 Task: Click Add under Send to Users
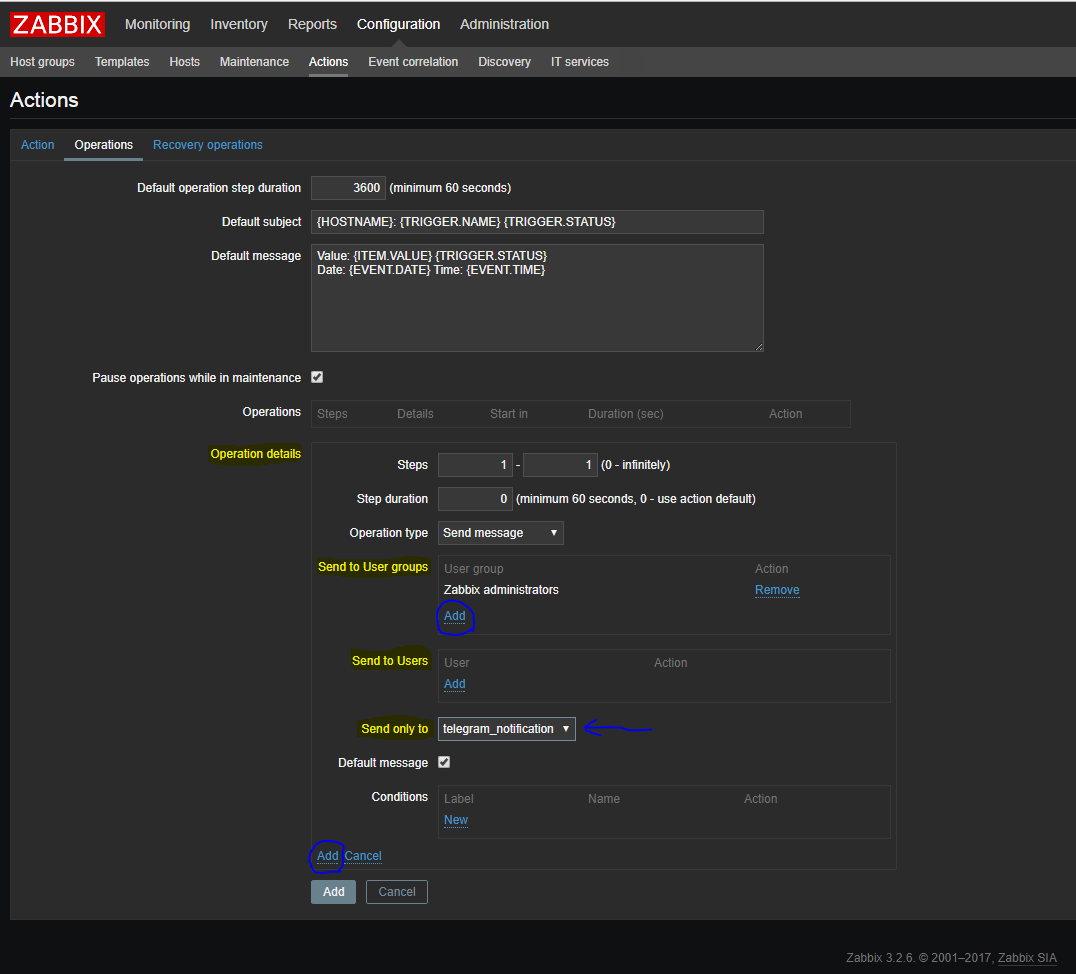(x=454, y=684)
